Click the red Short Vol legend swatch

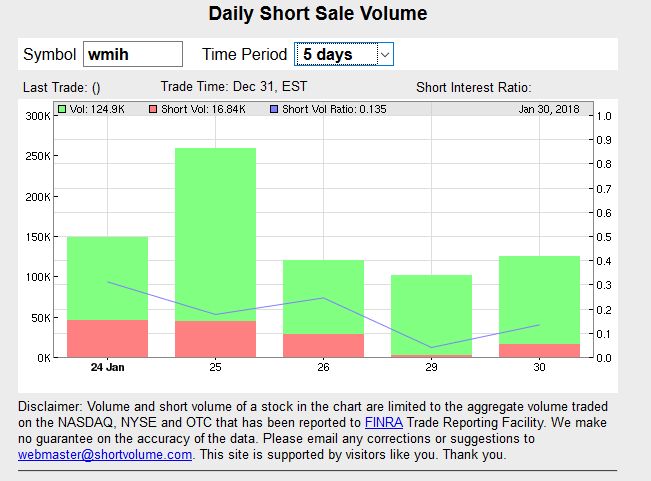pos(153,109)
